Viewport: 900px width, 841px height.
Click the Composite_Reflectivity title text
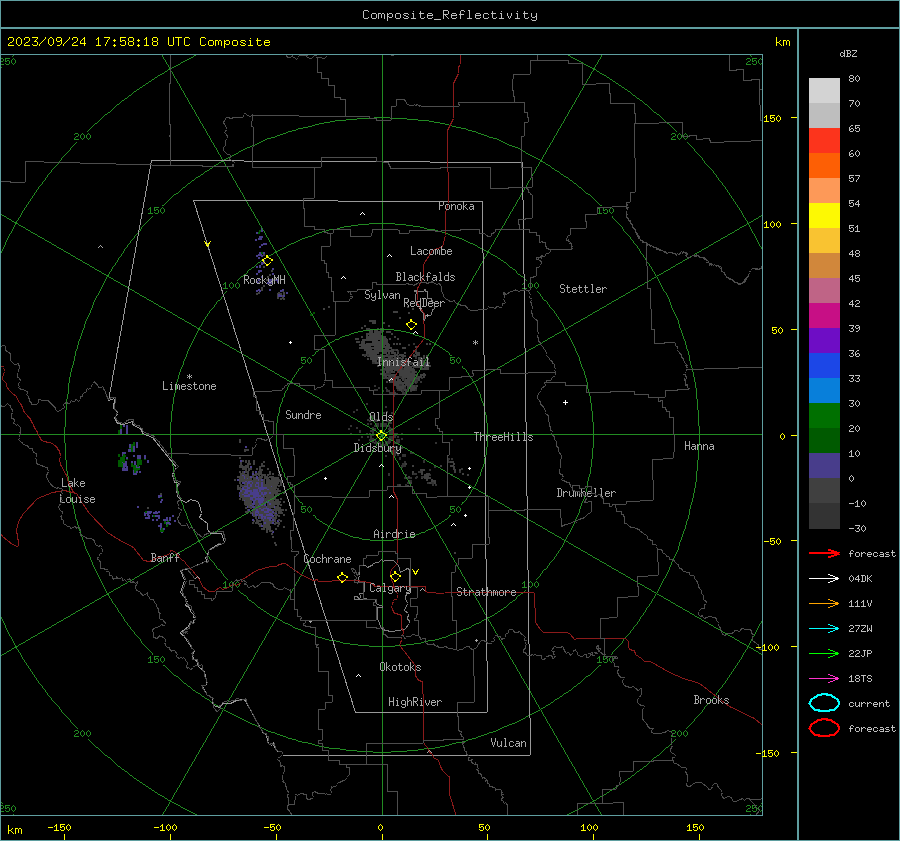450,15
